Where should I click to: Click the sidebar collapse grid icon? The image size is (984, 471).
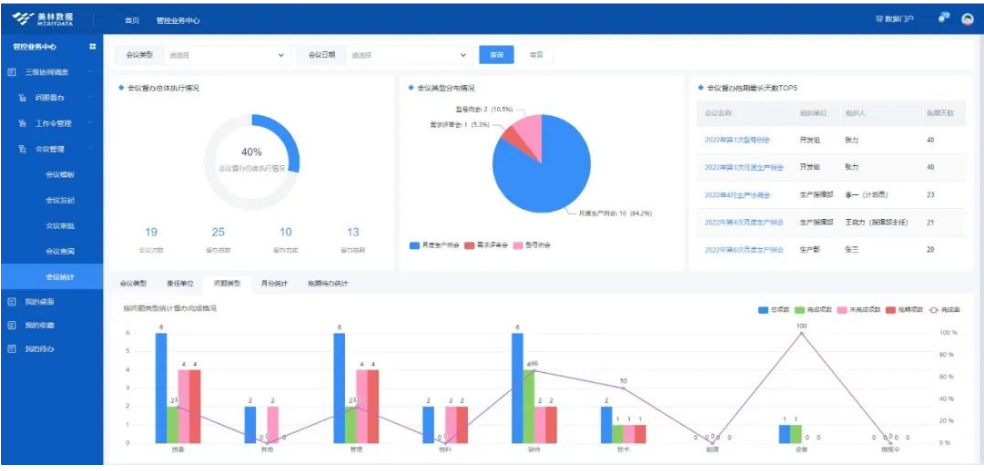tap(93, 46)
